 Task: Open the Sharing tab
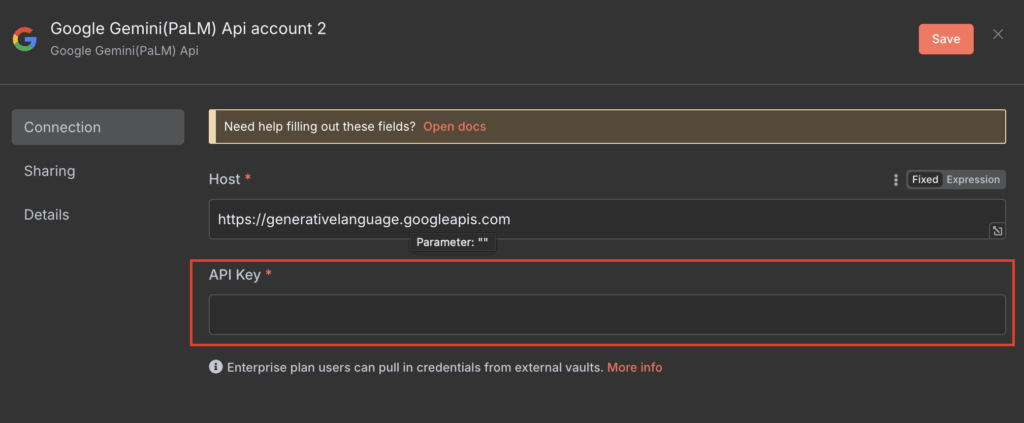pos(50,171)
